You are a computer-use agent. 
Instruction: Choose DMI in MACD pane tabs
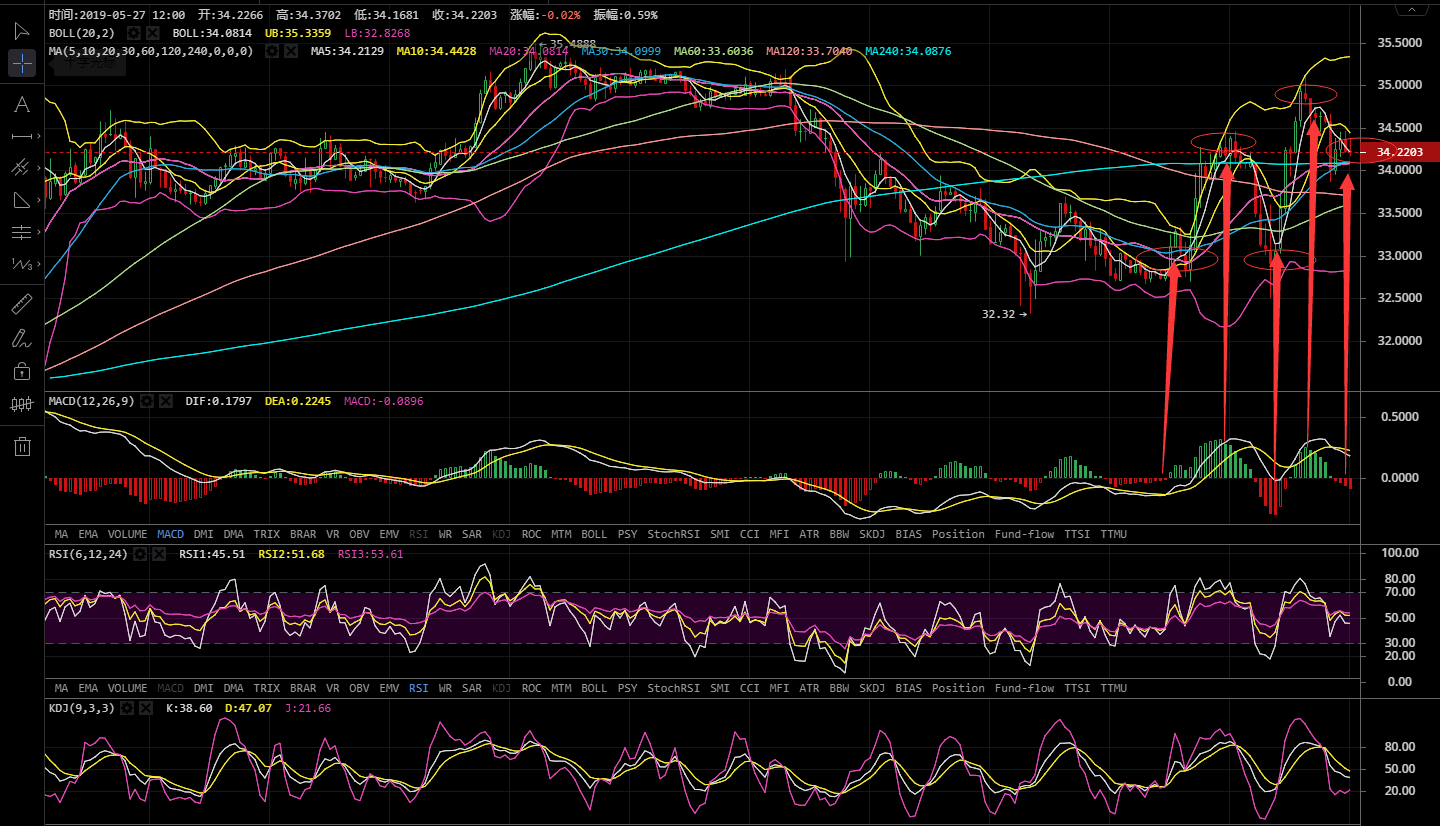203,534
